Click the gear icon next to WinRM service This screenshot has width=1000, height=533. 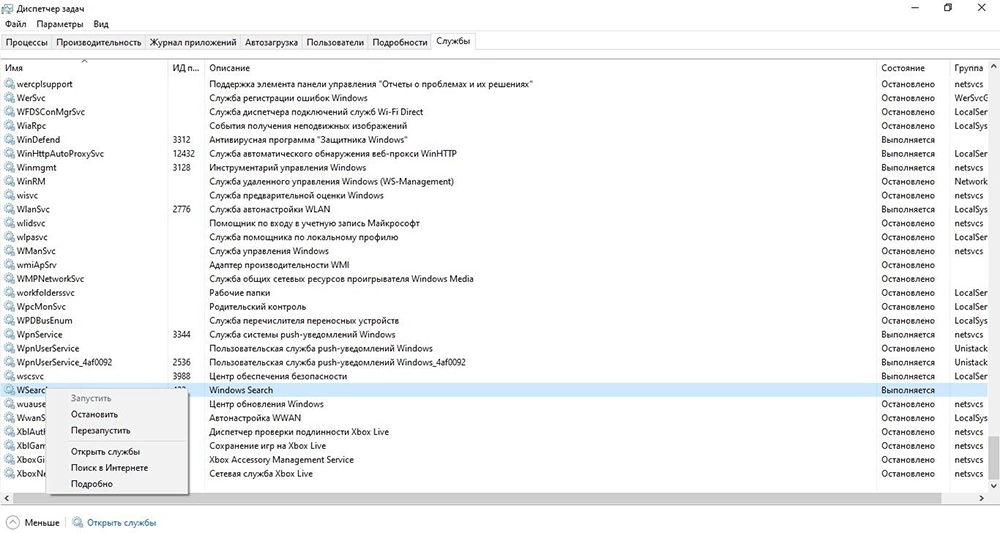click(x=10, y=182)
